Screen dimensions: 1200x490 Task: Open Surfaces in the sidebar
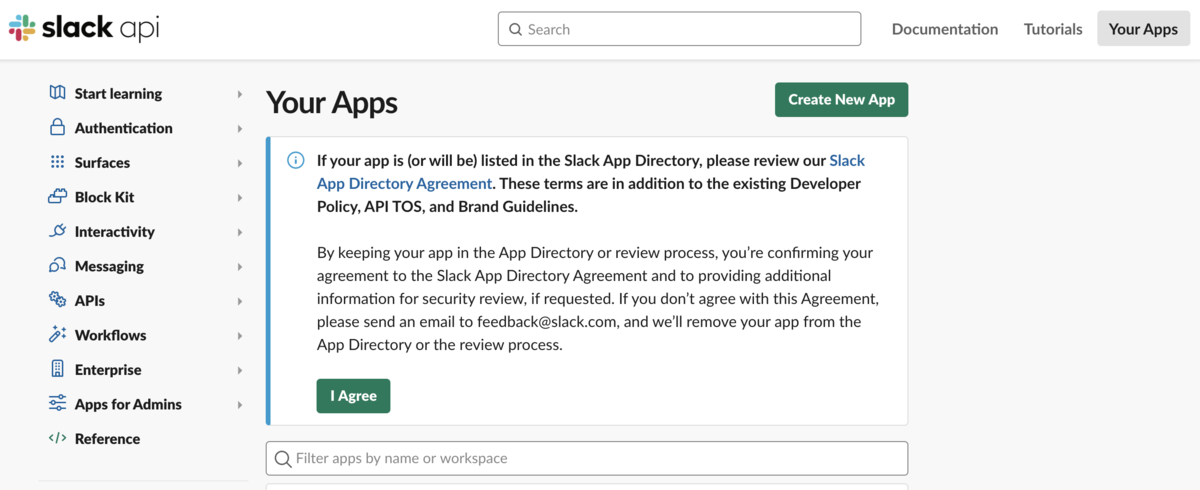tap(102, 162)
